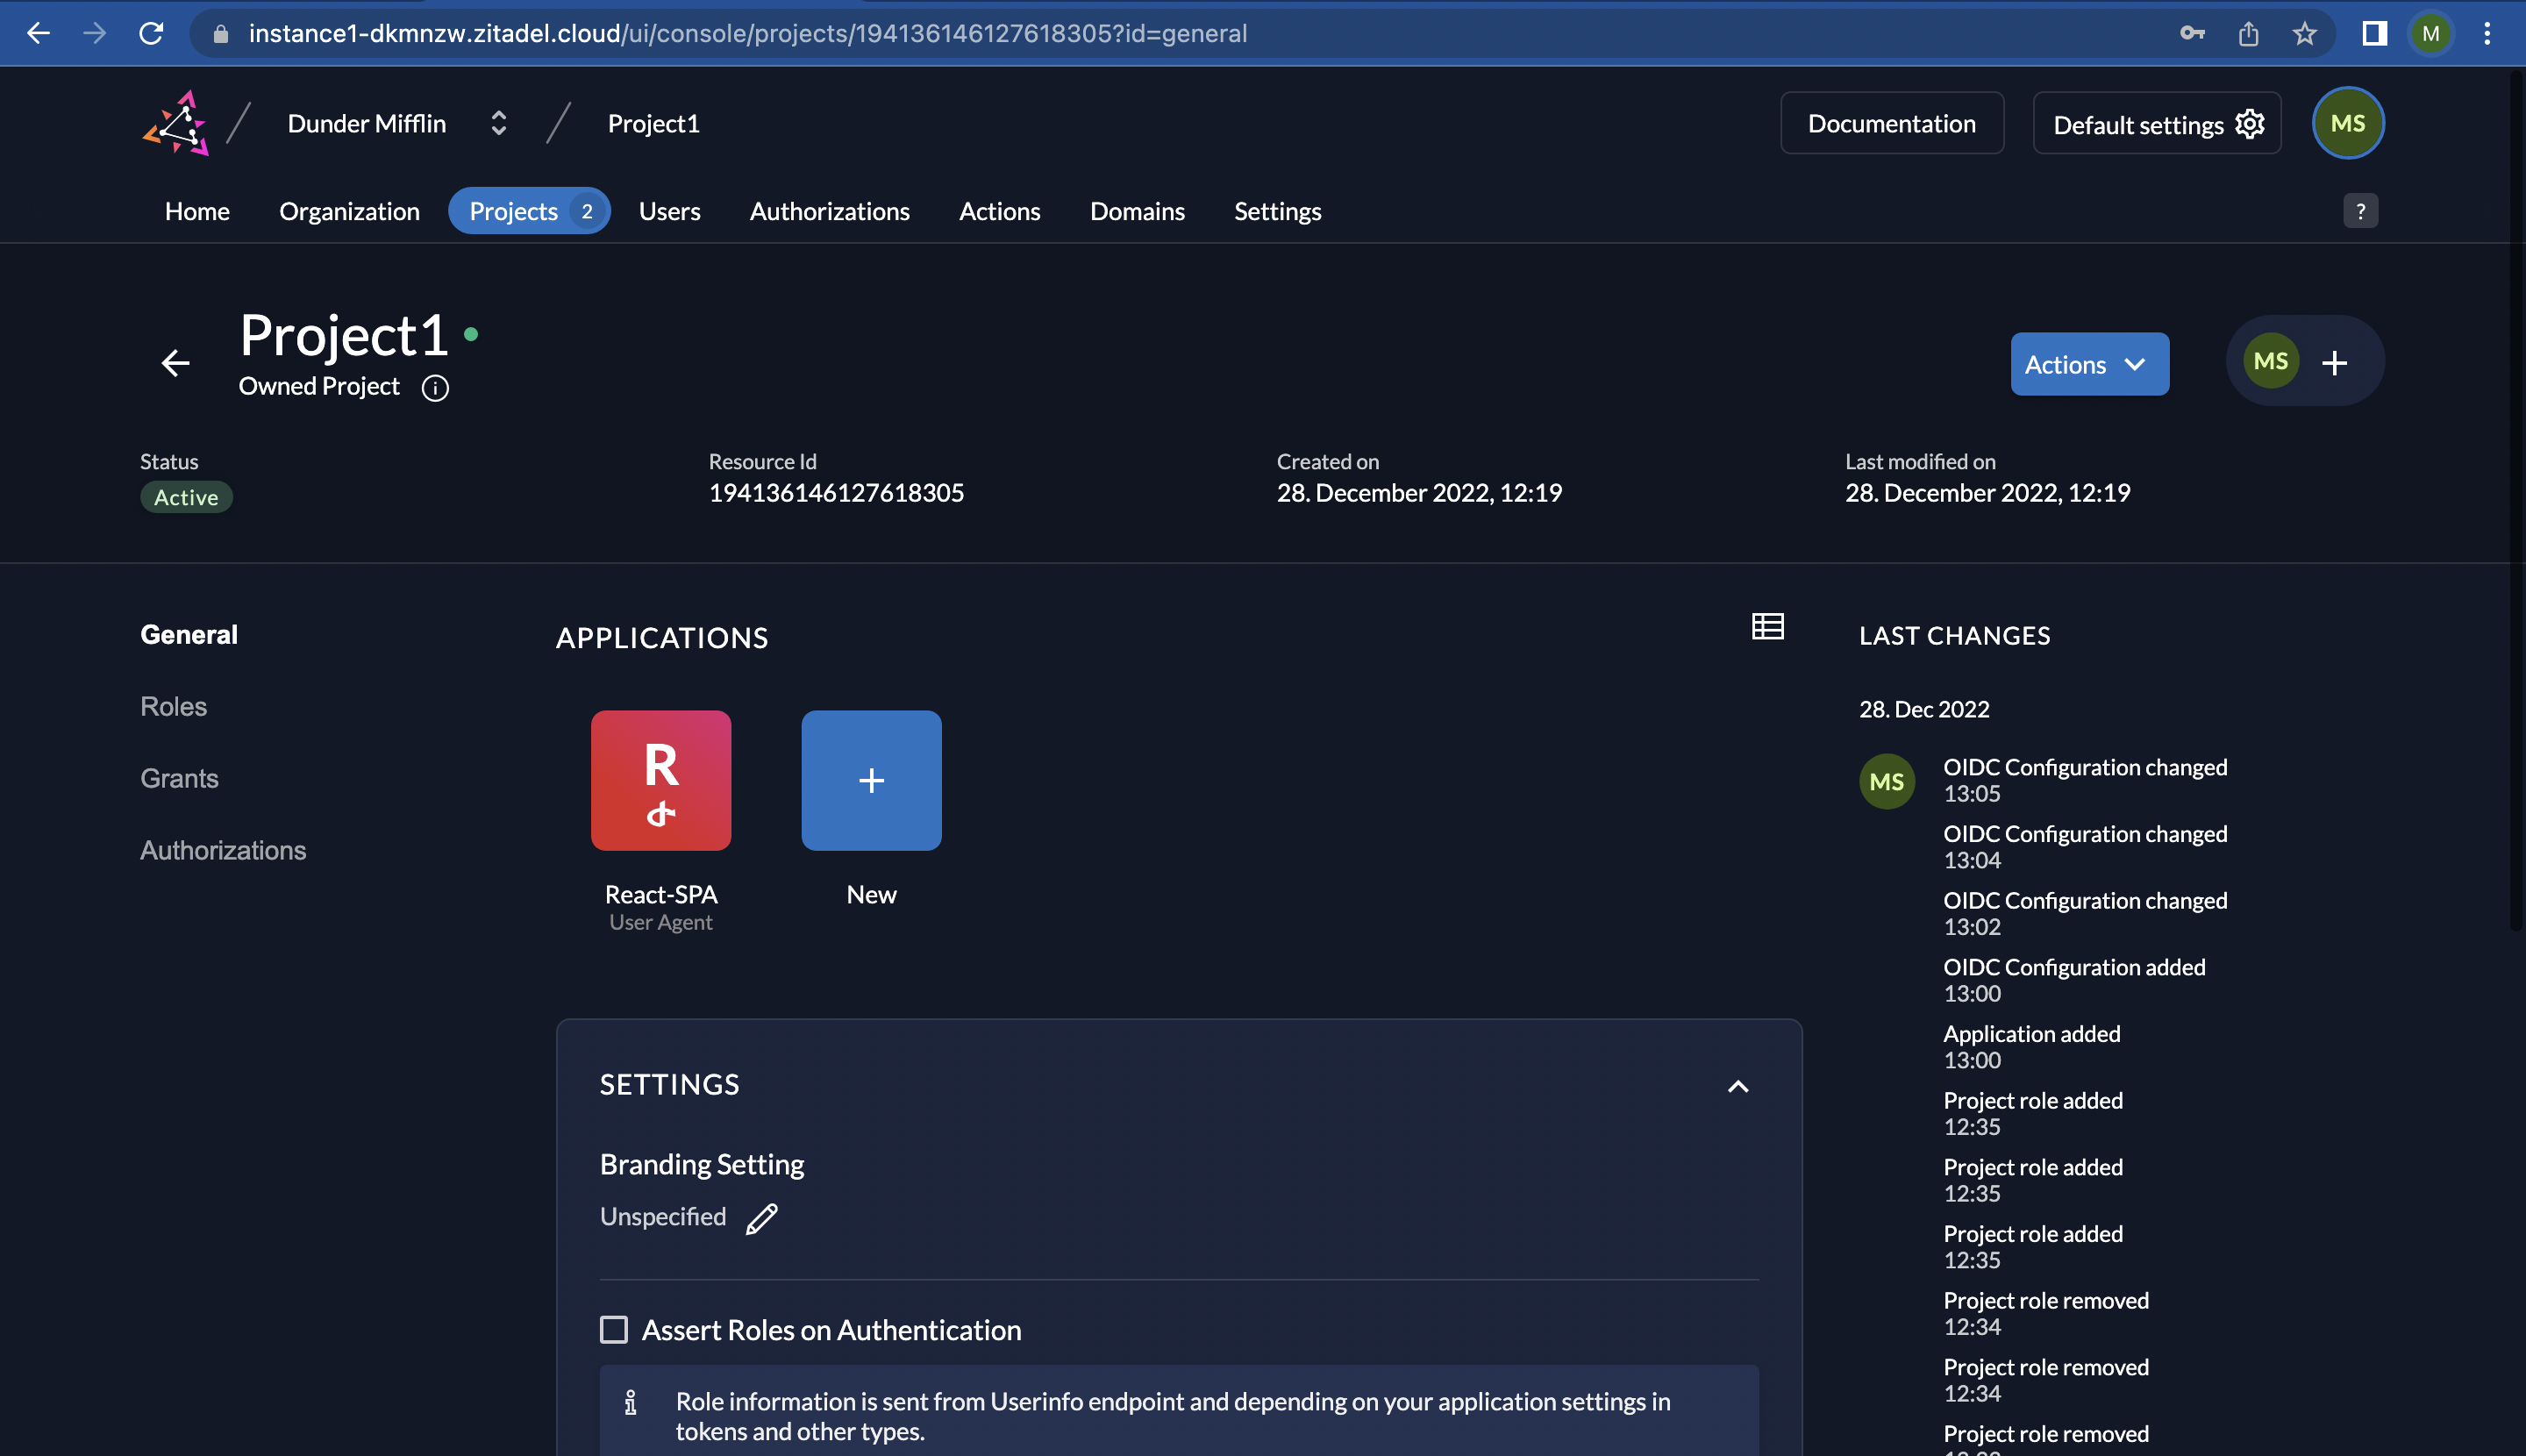Expand the Actions dropdown button
Image resolution: width=2526 pixels, height=1456 pixels.
click(x=2089, y=363)
